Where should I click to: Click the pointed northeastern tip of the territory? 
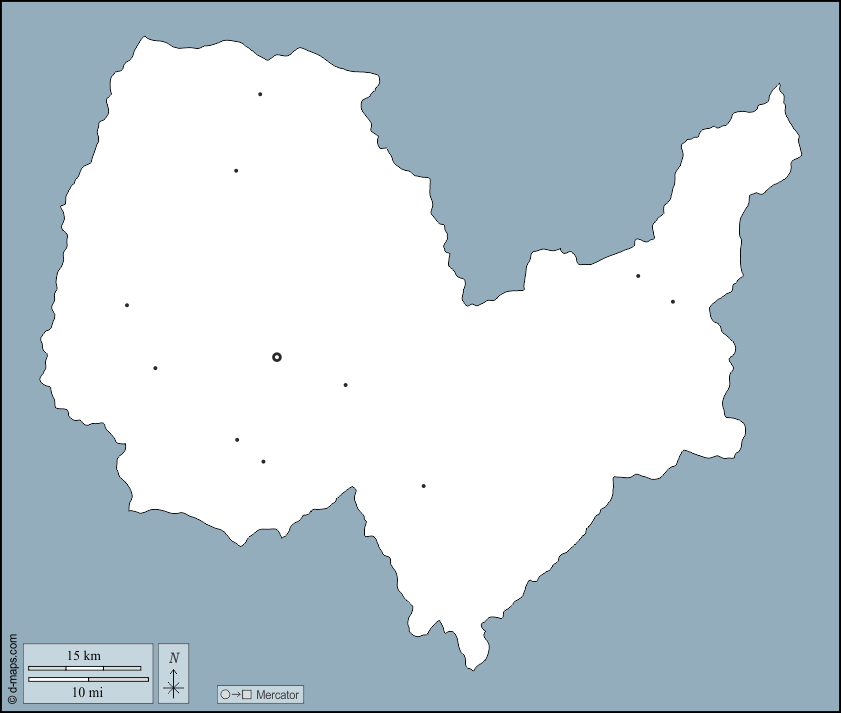[778, 86]
